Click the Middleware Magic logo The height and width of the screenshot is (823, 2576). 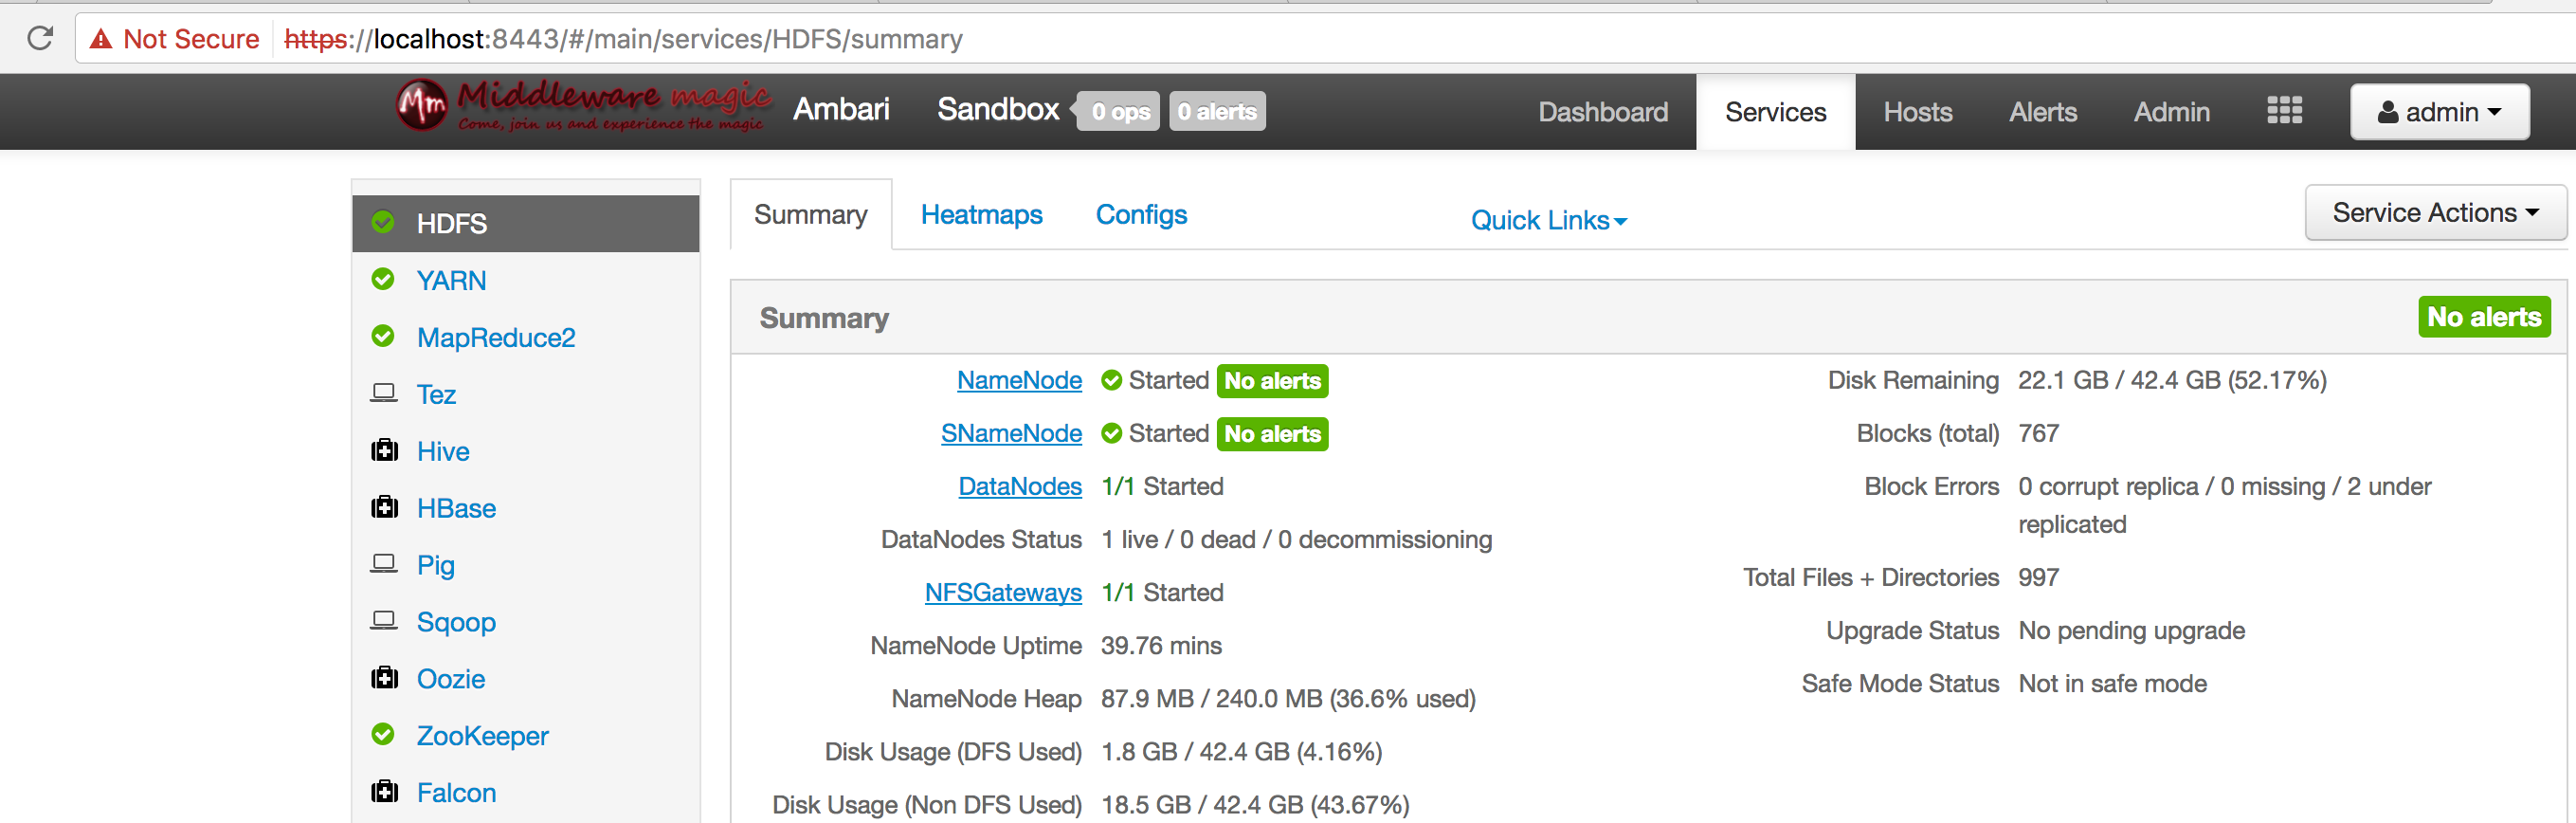click(583, 107)
